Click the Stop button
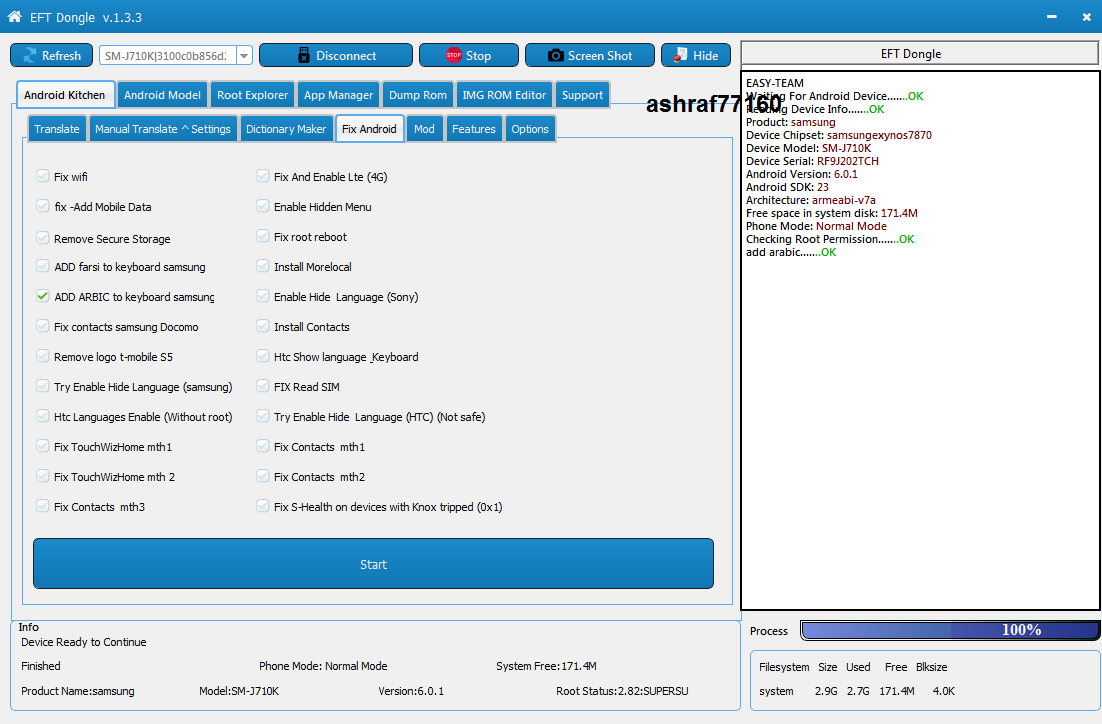The width and height of the screenshot is (1102, 724). 469,56
